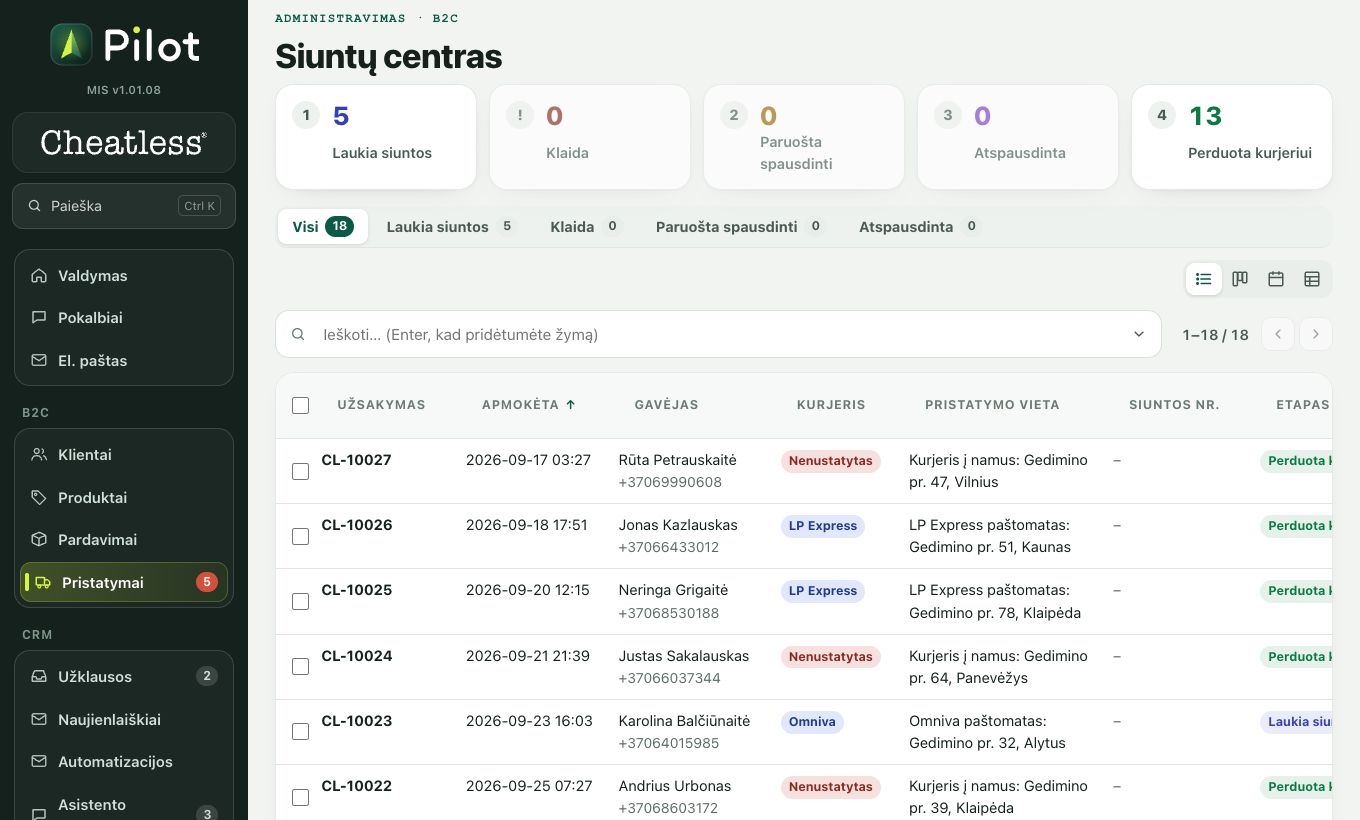The width and height of the screenshot is (1360, 820).
Task: Click the Pilot logo icon
Action: coord(71,45)
